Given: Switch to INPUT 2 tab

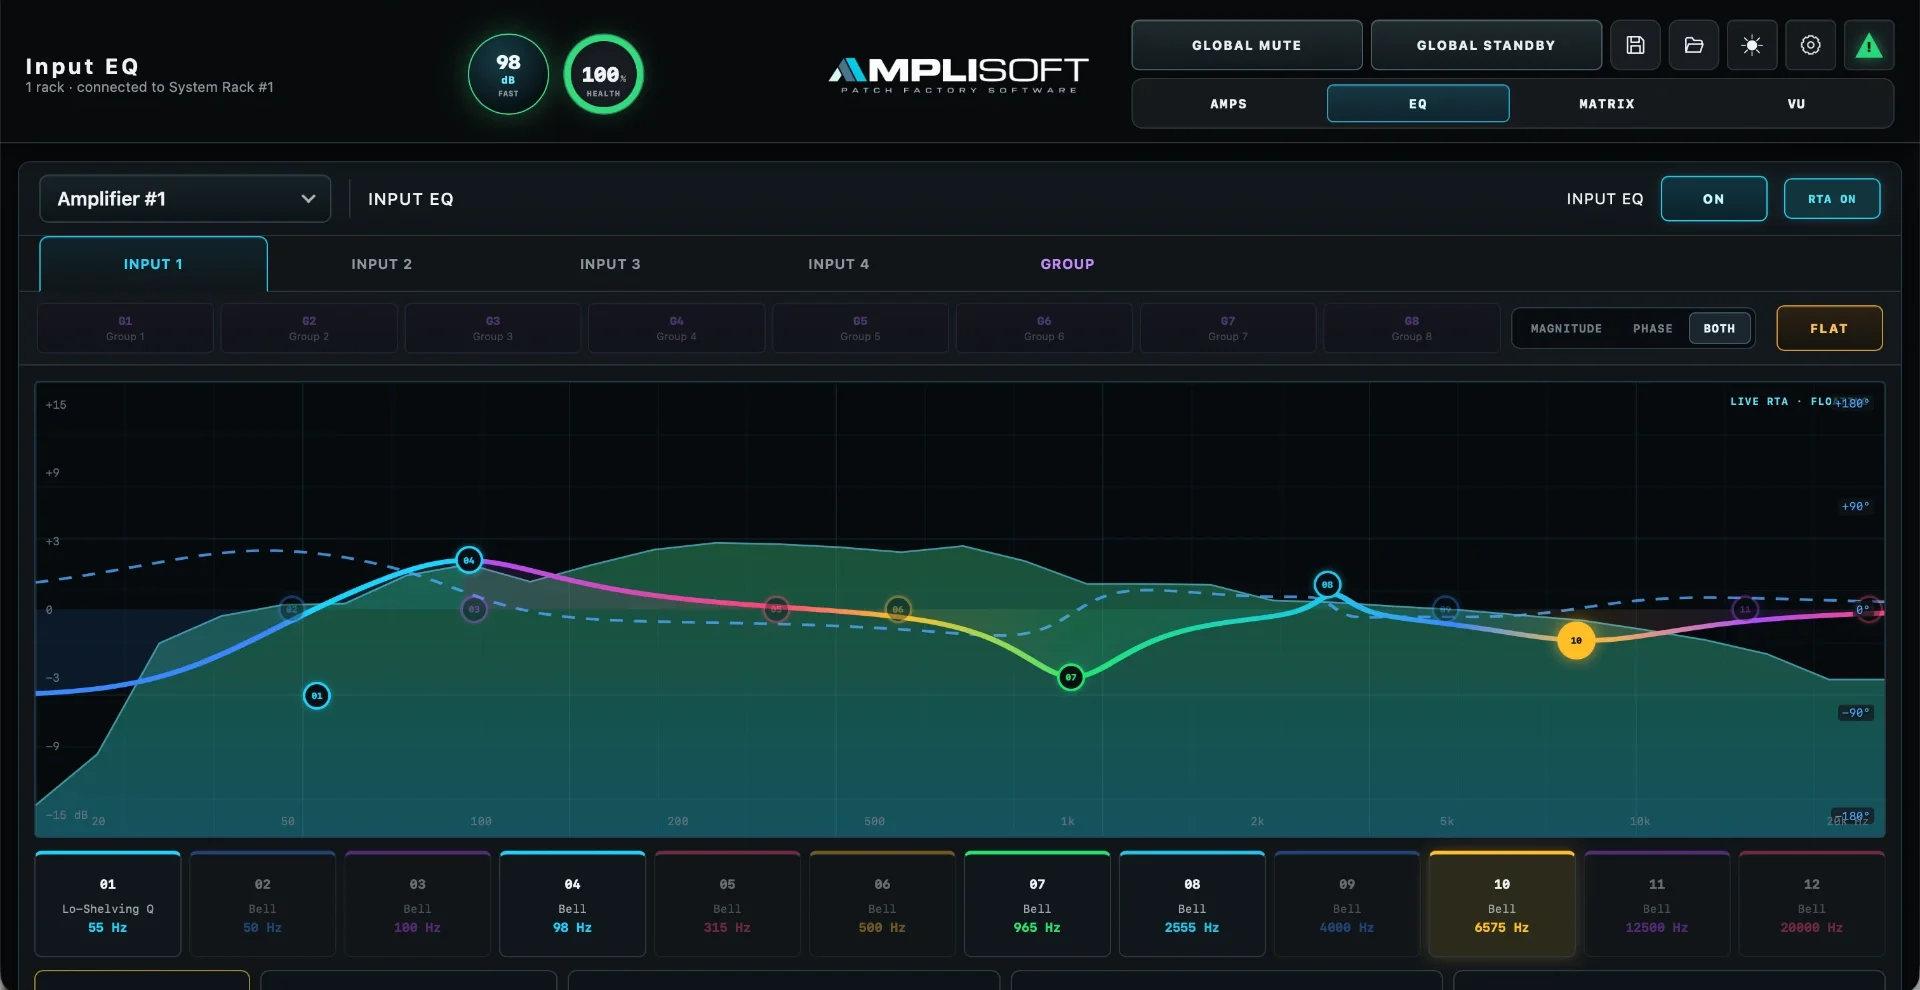Looking at the screenshot, I should 382,264.
